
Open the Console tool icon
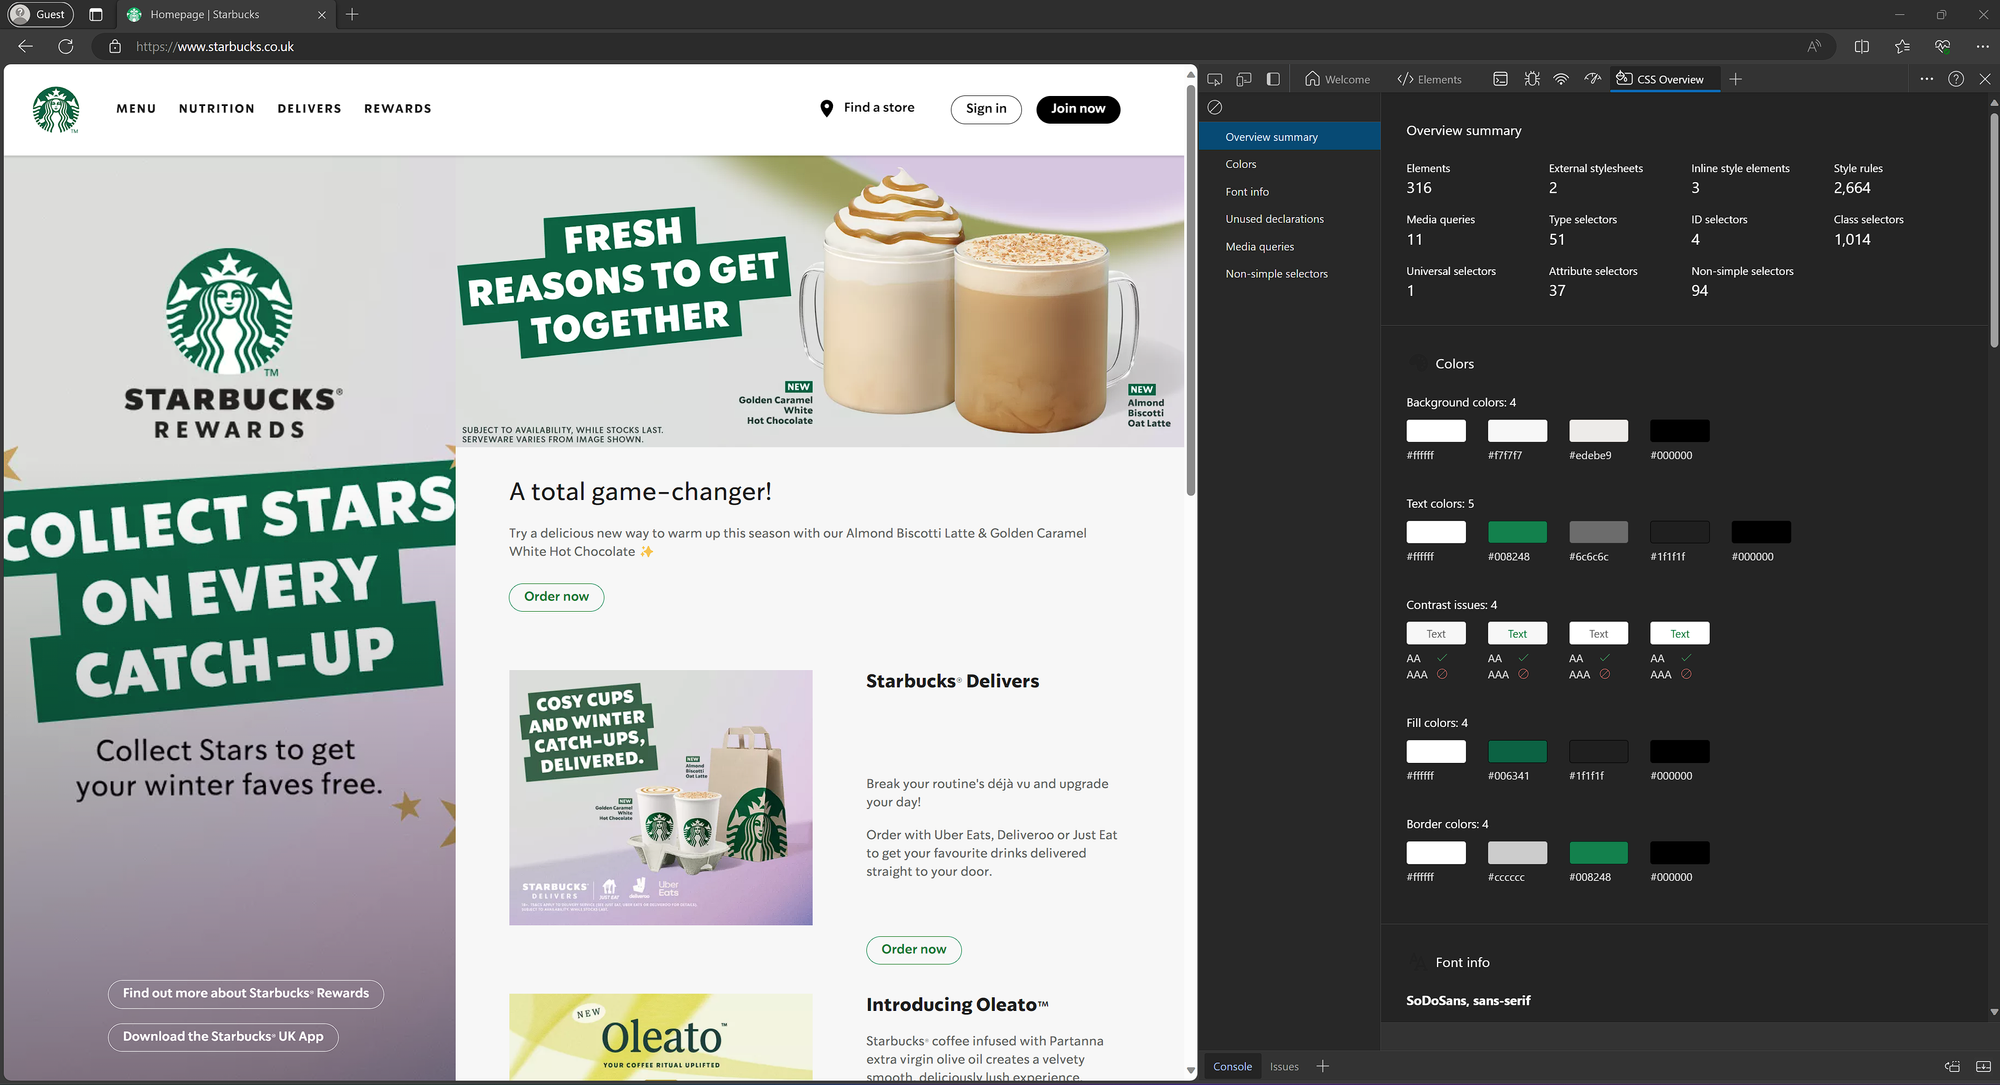point(1500,79)
